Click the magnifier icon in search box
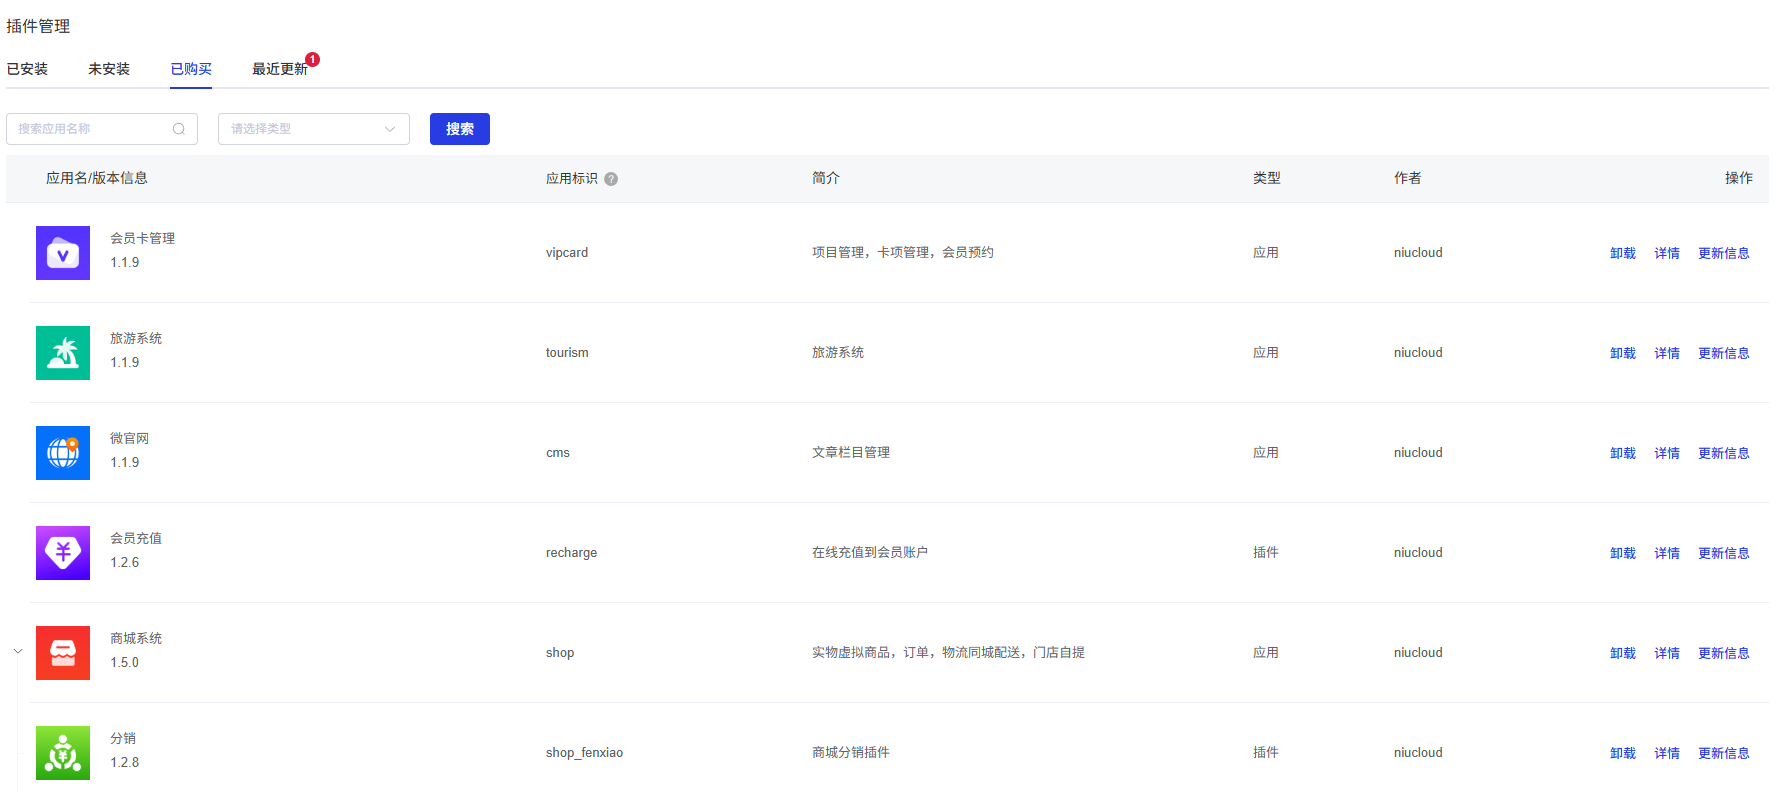1786x792 pixels. (179, 129)
